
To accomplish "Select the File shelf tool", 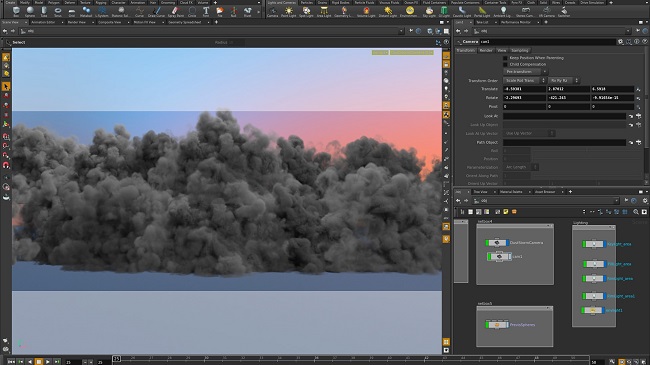I will (220, 12).
